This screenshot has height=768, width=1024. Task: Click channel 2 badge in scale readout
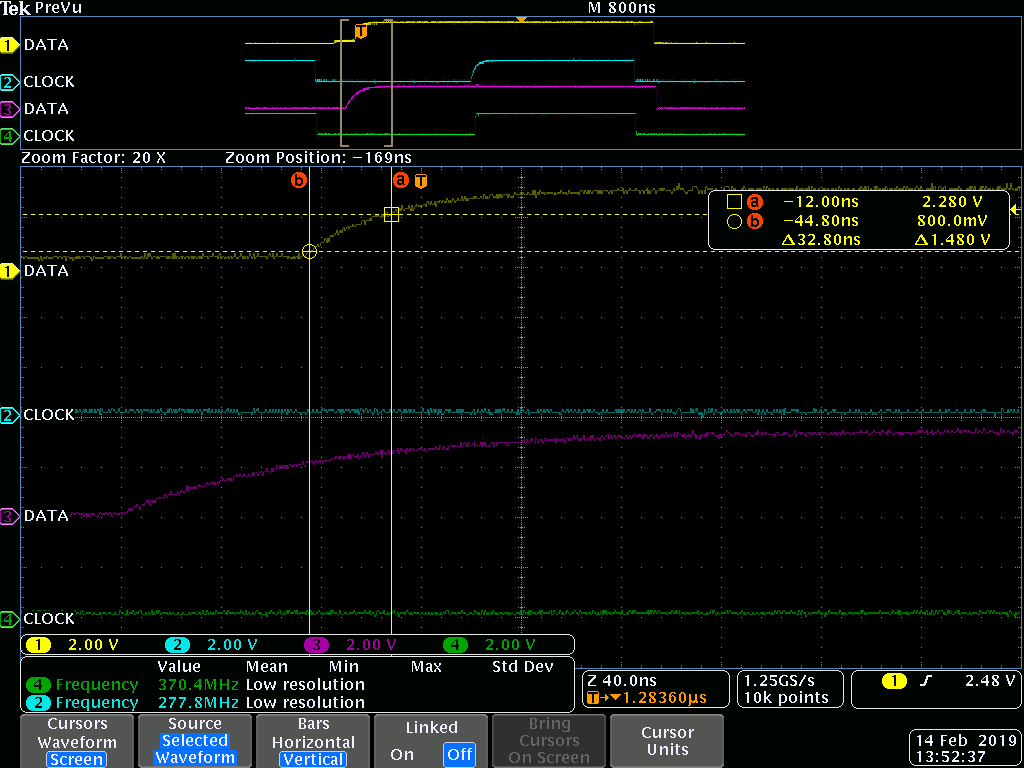(x=177, y=645)
